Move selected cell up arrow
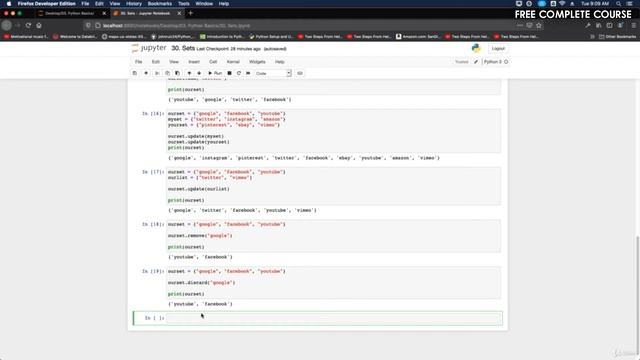The height and width of the screenshot is (360, 640). pyautogui.click(x=189, y=73)
